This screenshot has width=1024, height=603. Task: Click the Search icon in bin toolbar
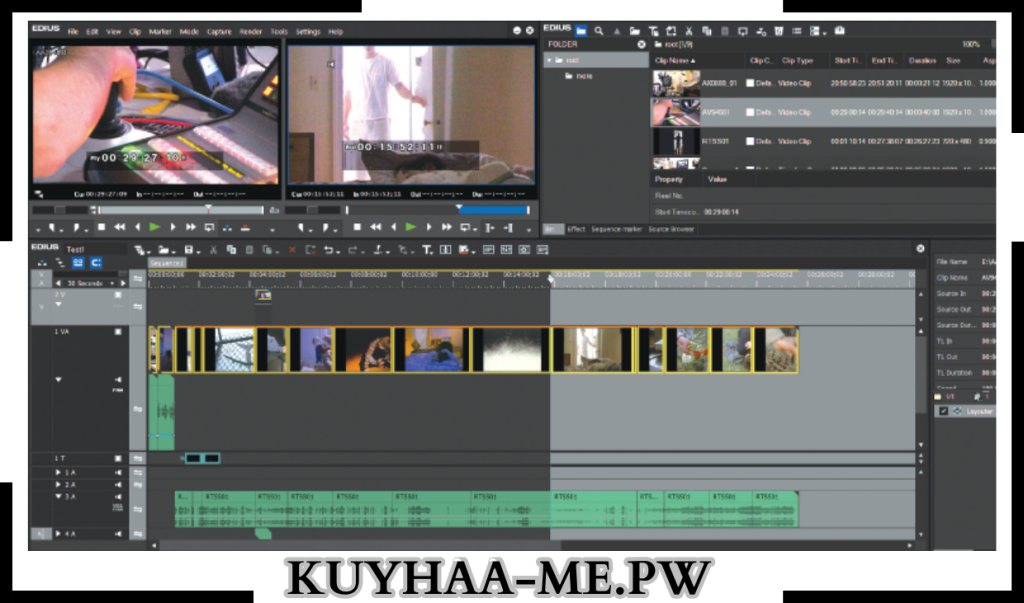click(x=599, y=31)
